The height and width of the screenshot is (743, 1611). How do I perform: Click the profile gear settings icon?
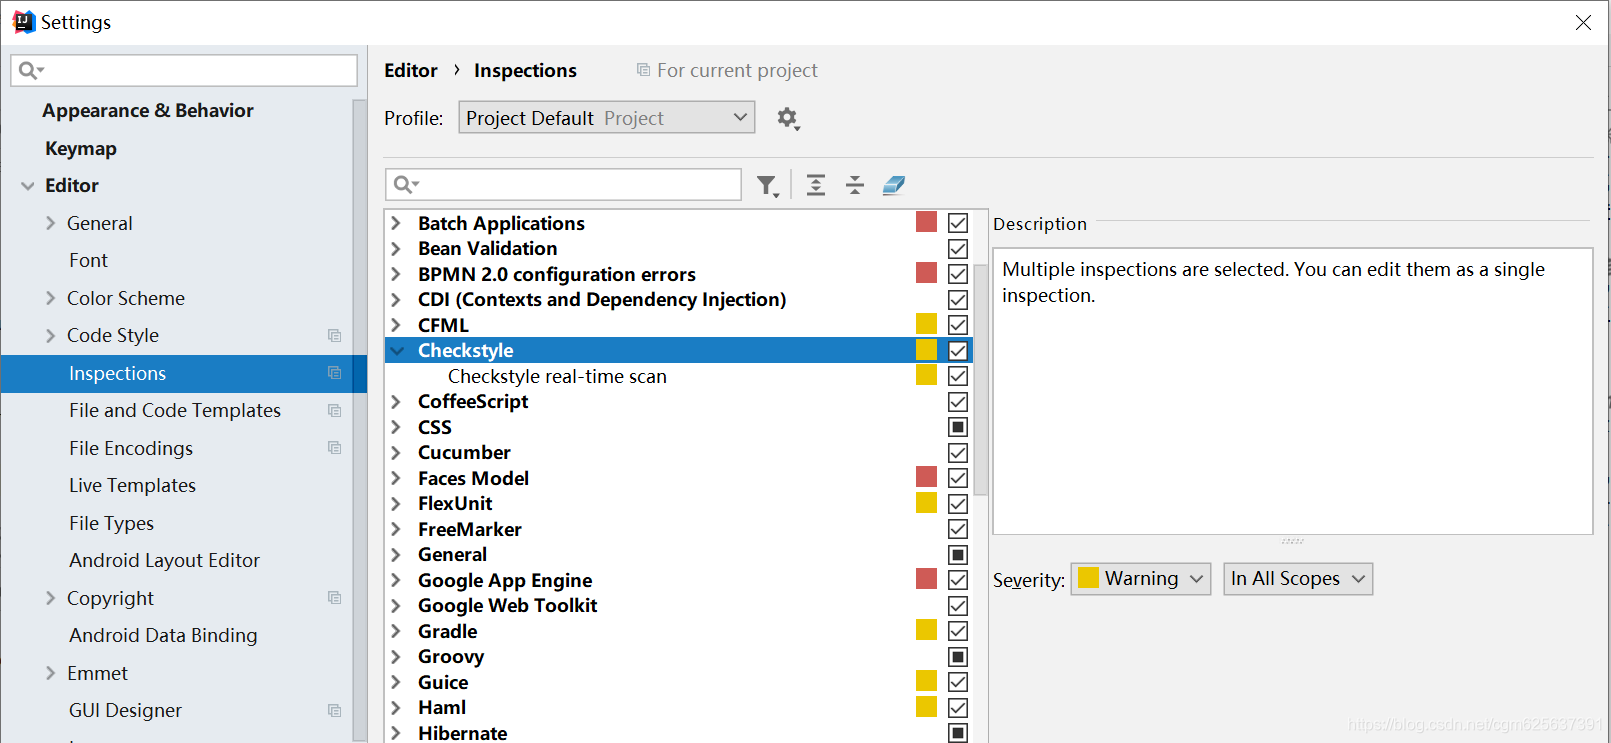coord(788,119)
